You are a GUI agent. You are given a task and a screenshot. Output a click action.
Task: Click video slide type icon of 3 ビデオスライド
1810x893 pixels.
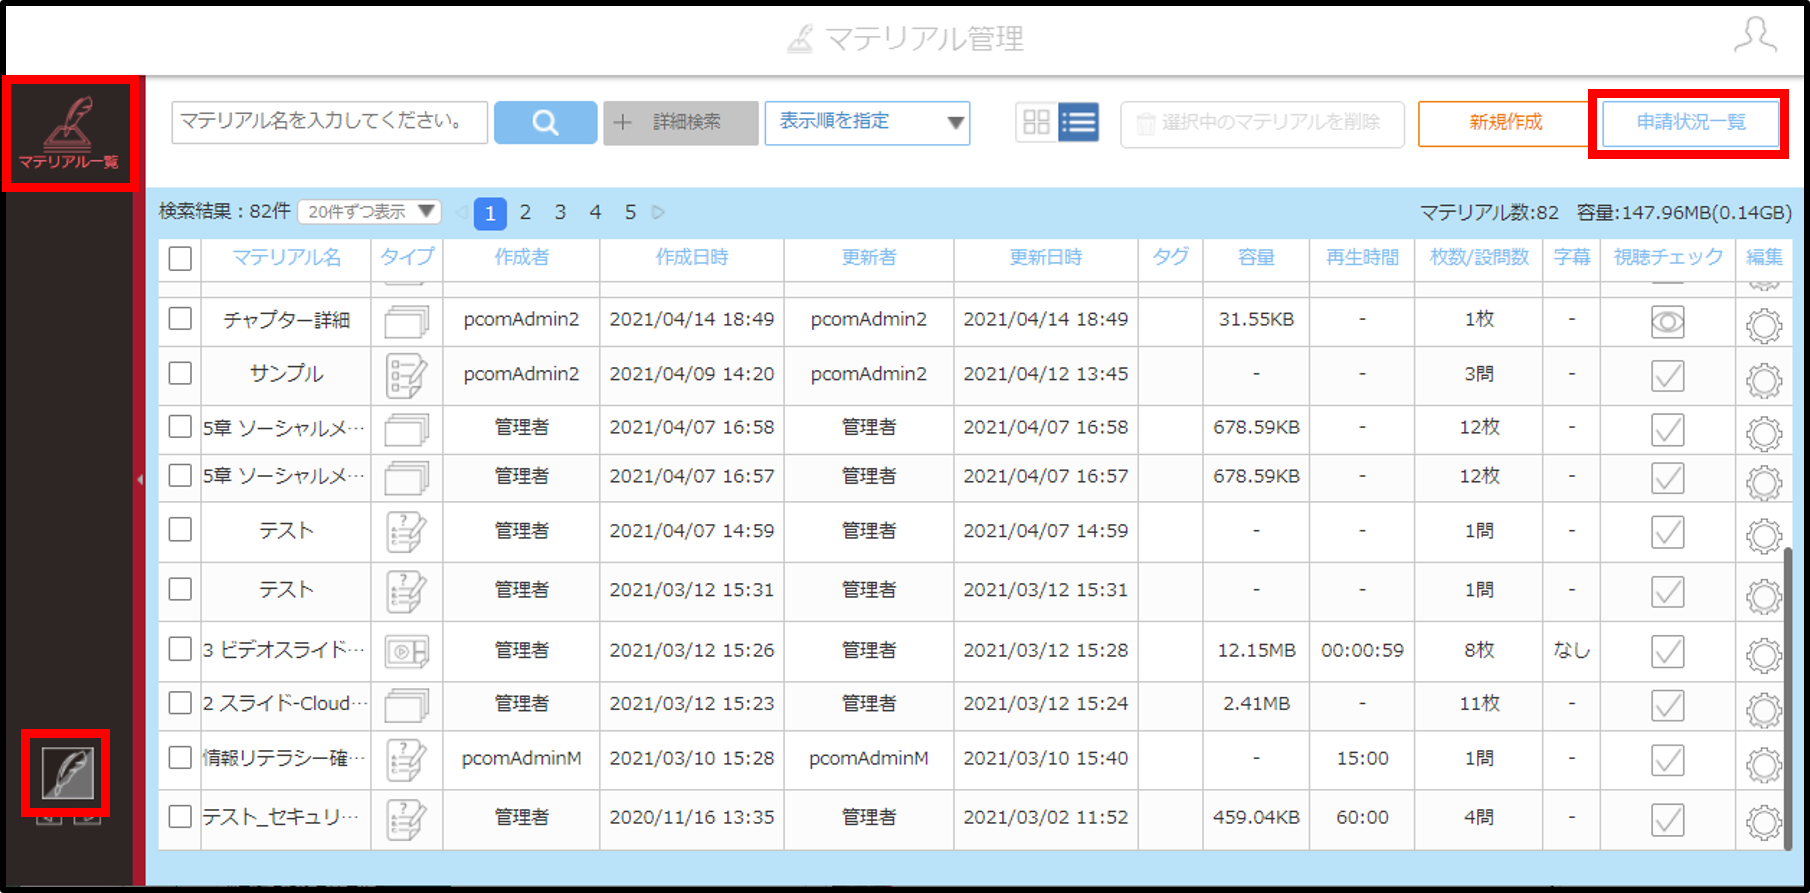coord(406,652)
